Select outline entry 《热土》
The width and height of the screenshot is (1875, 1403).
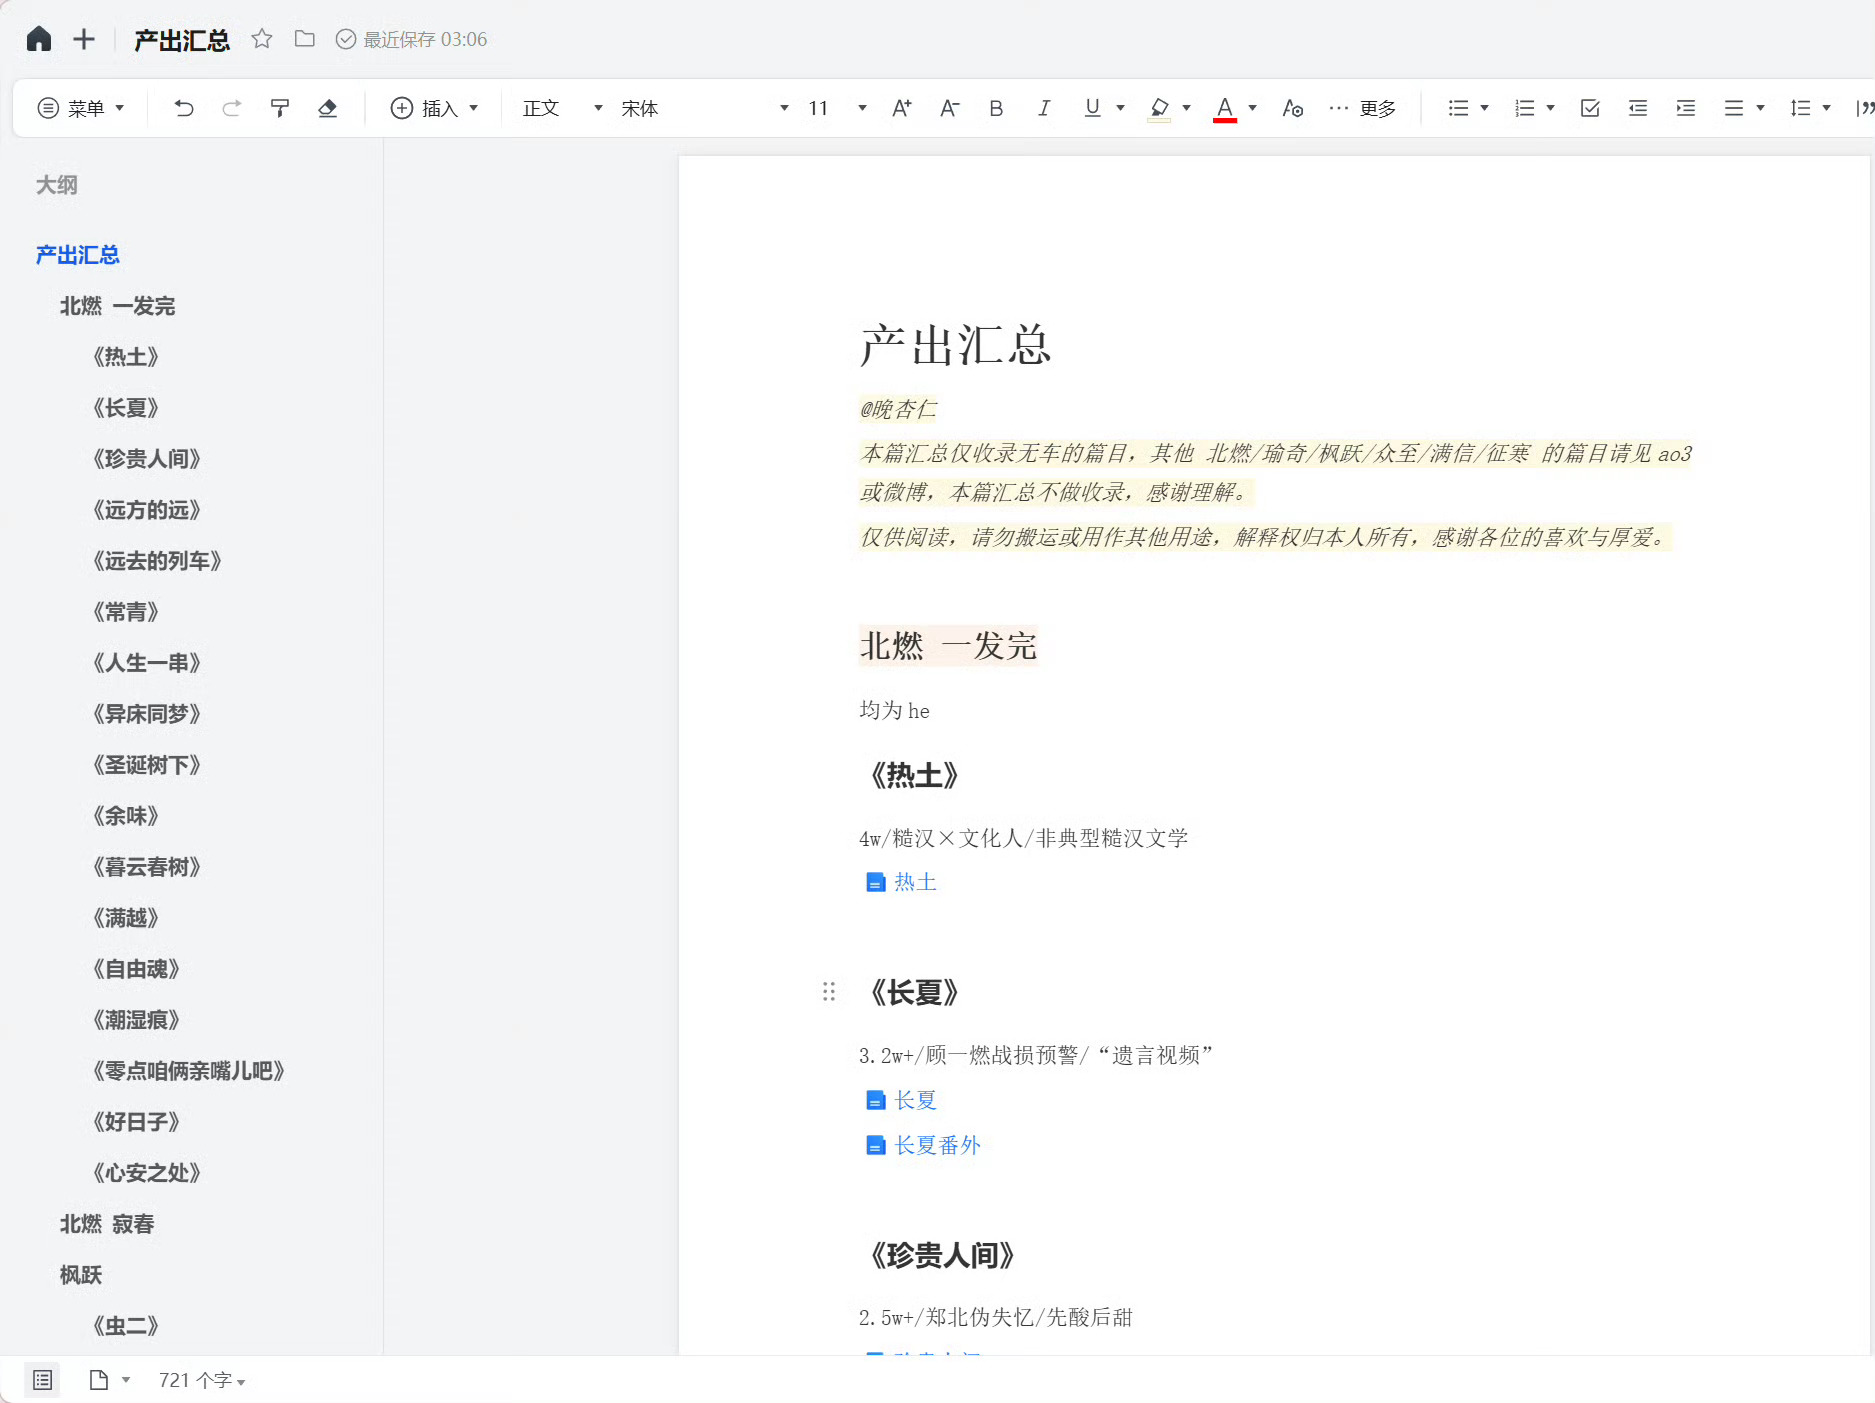click(126, 357)
